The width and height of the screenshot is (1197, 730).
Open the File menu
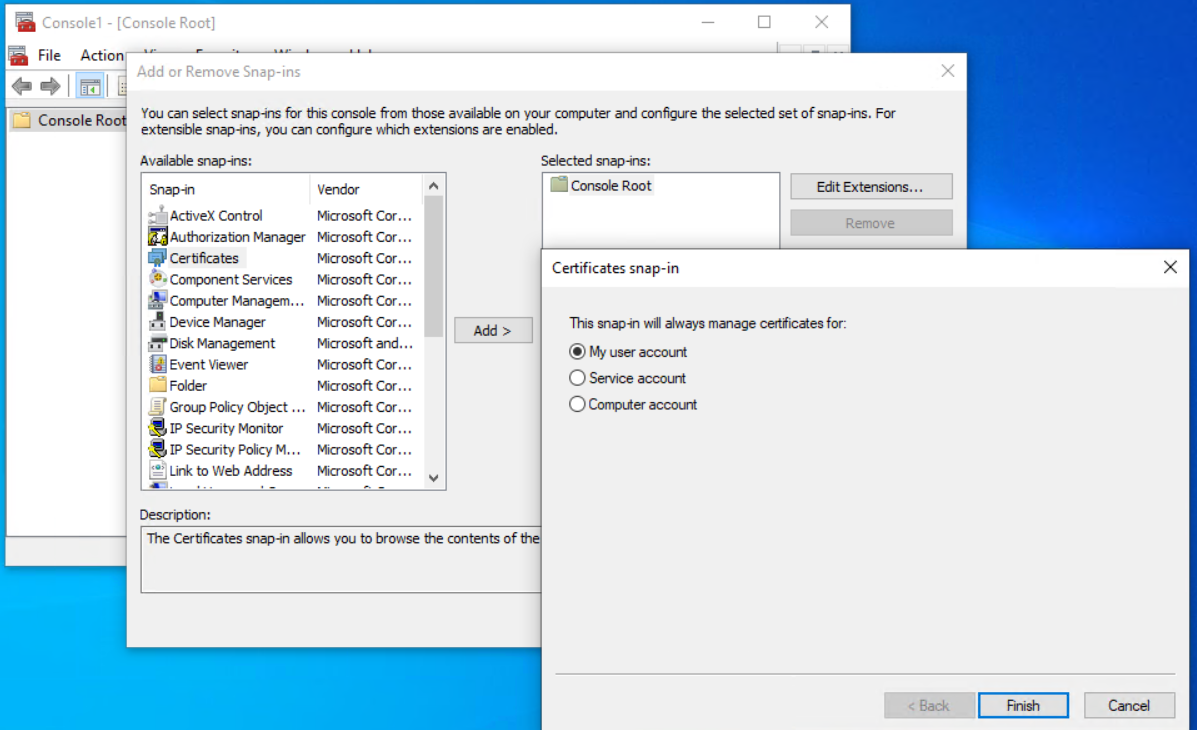point(49,56)
